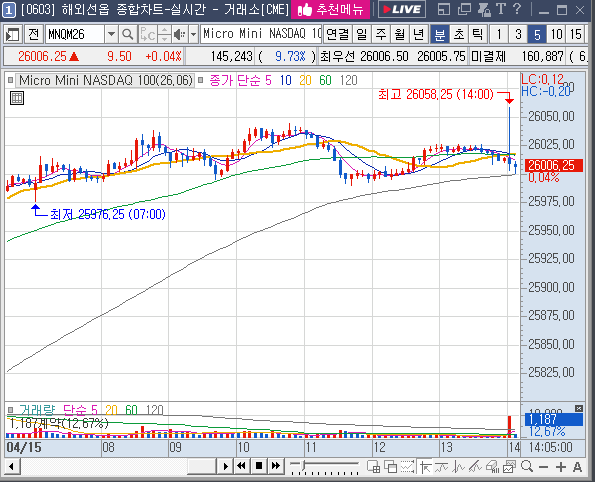This screenshot has width=595, height=482.
Task: Set interval to 1 minute
Action: (499, 35)
